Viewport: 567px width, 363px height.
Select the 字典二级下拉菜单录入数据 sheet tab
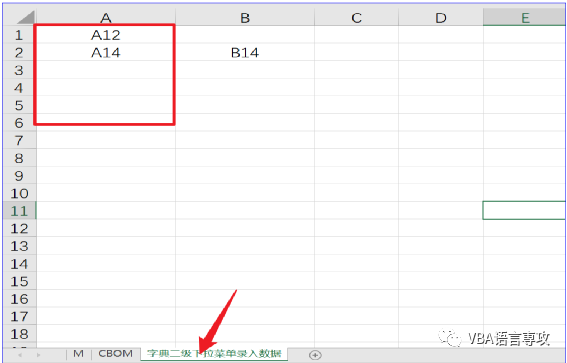[x=214, y=354]
